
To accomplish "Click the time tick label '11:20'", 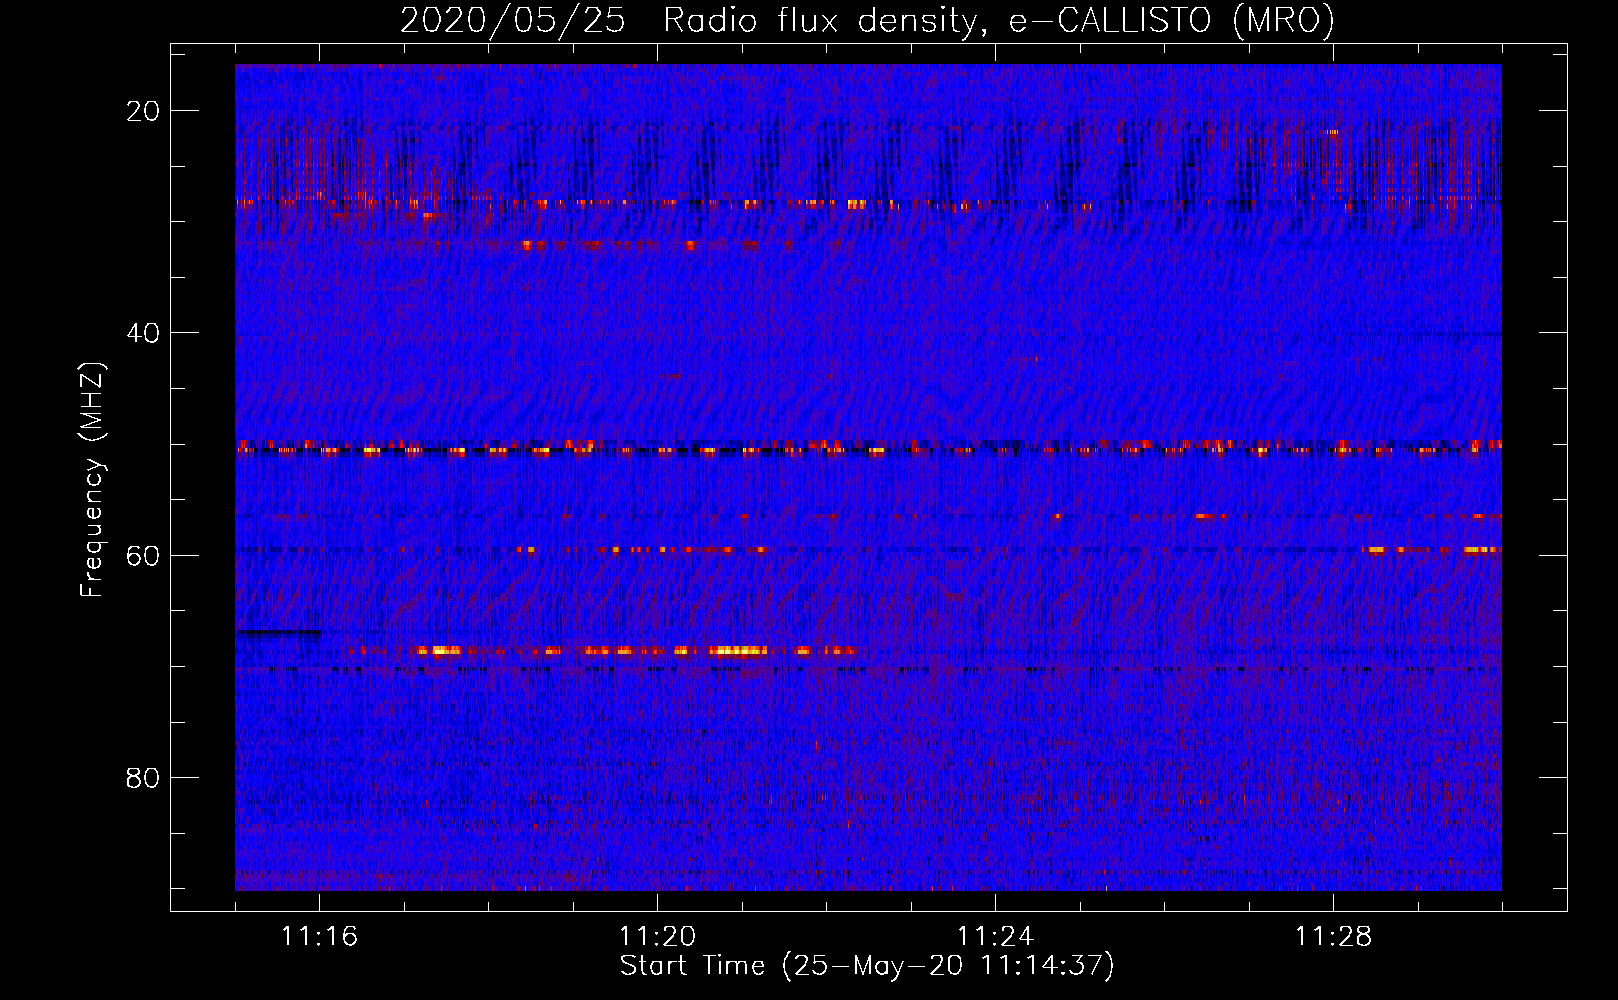I will (x=657, y=937).
